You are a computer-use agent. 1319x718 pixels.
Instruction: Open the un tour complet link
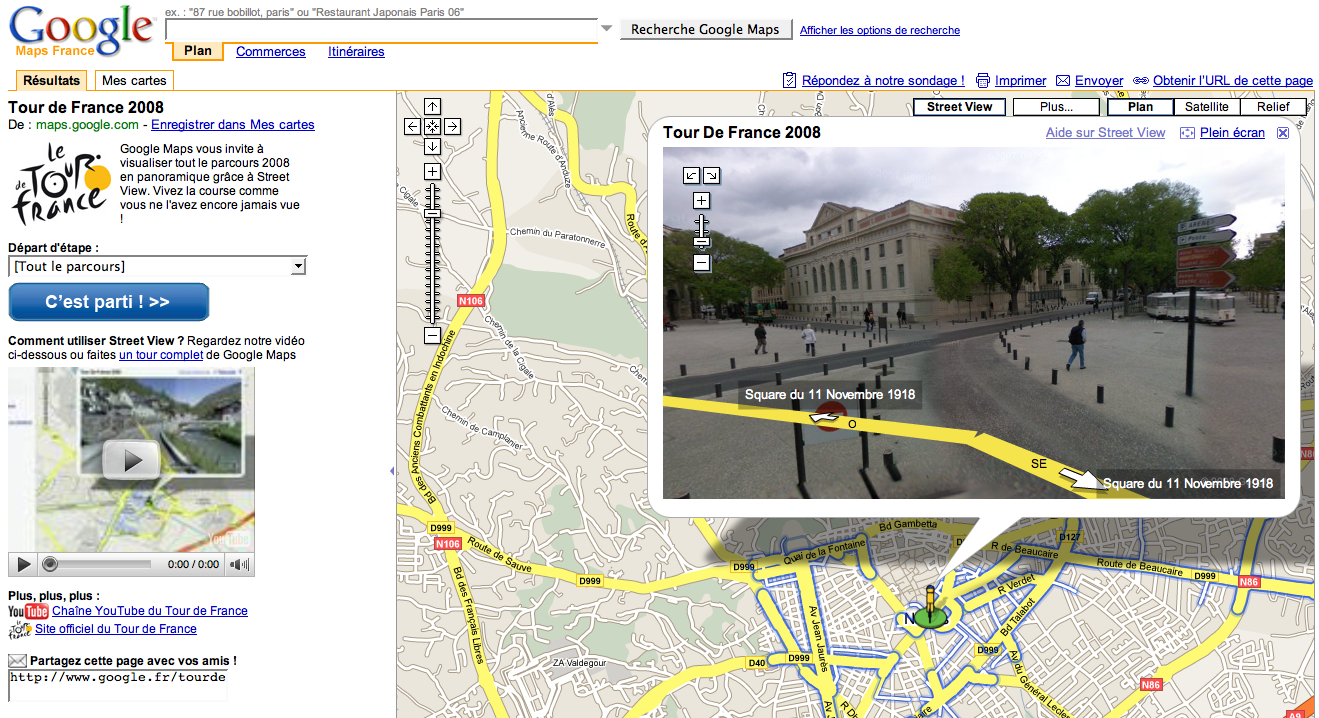coord(161,355)
